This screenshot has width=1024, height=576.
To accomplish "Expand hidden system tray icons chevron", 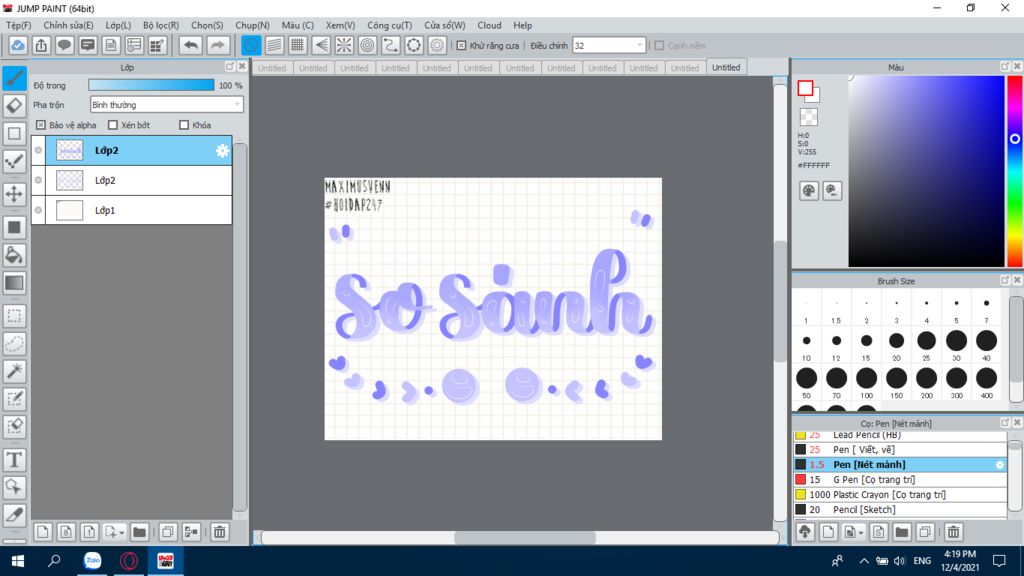I will [x=864, y=561].
